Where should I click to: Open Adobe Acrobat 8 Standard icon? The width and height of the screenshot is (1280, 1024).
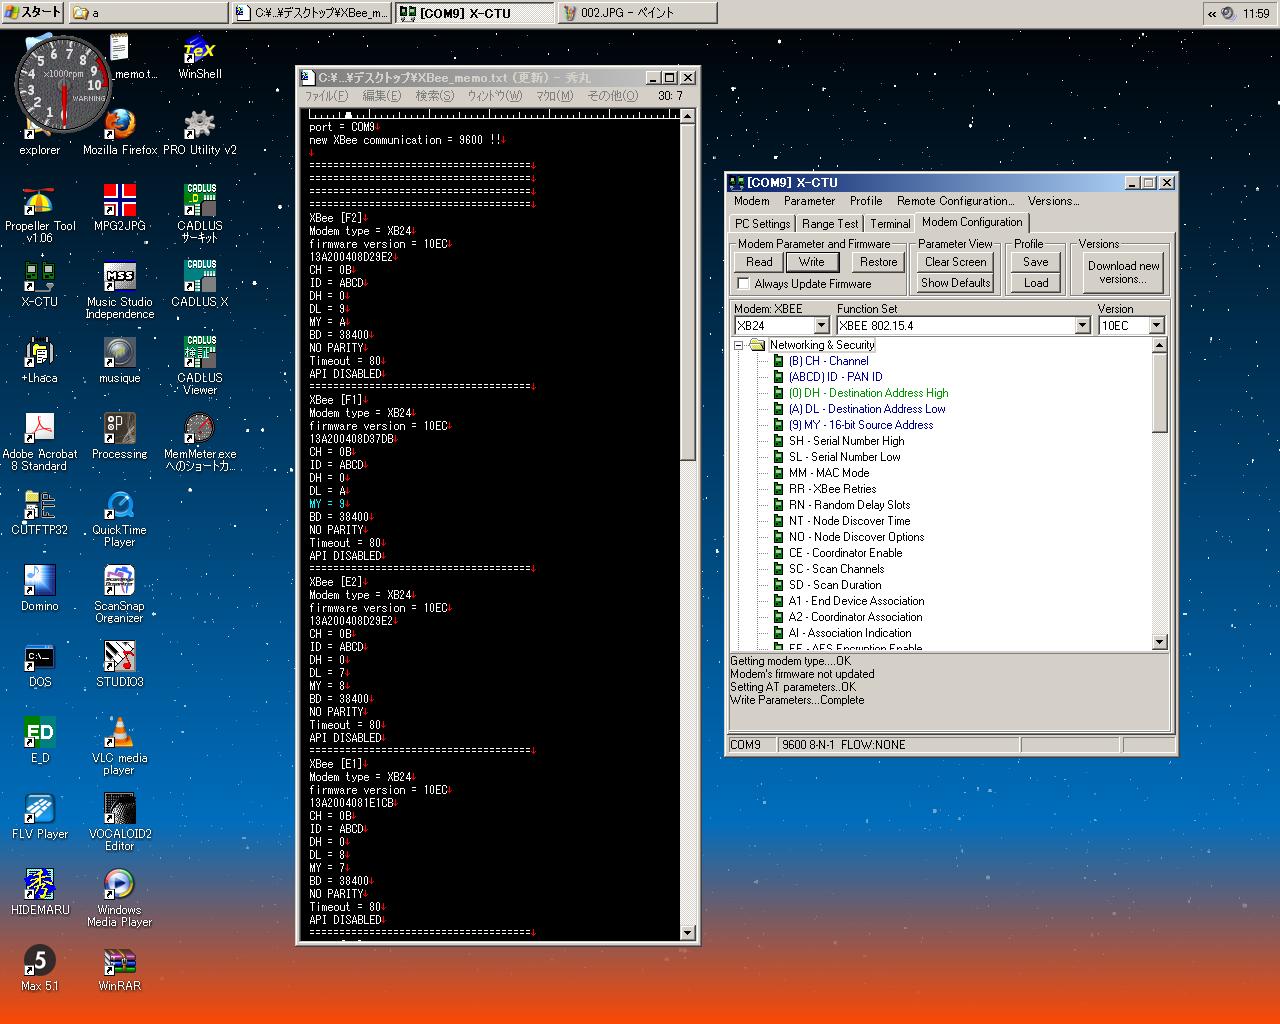coord(39,429)
